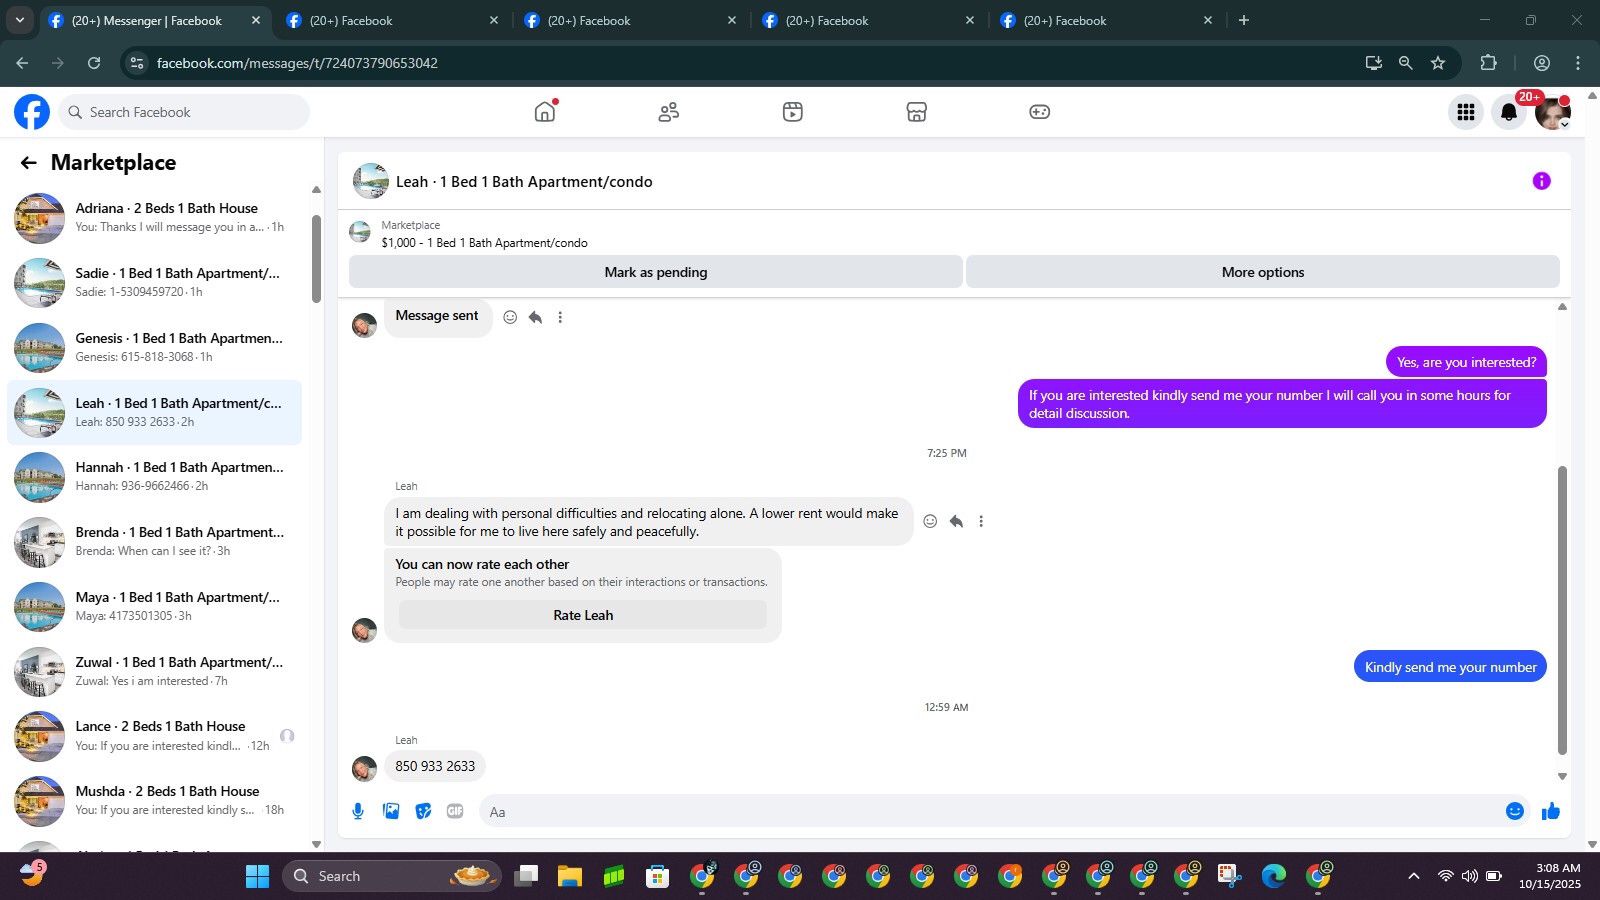The width and height of the screenshot is (1600, 900).
Task: Click the Facebook logo
Action: pyautogui.click(x=32, y=112)
